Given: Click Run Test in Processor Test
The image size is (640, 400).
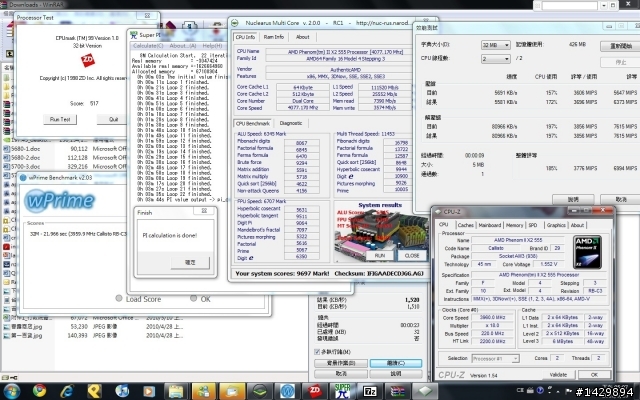Looking at the screenshot, I should click(x=60, y=119).
